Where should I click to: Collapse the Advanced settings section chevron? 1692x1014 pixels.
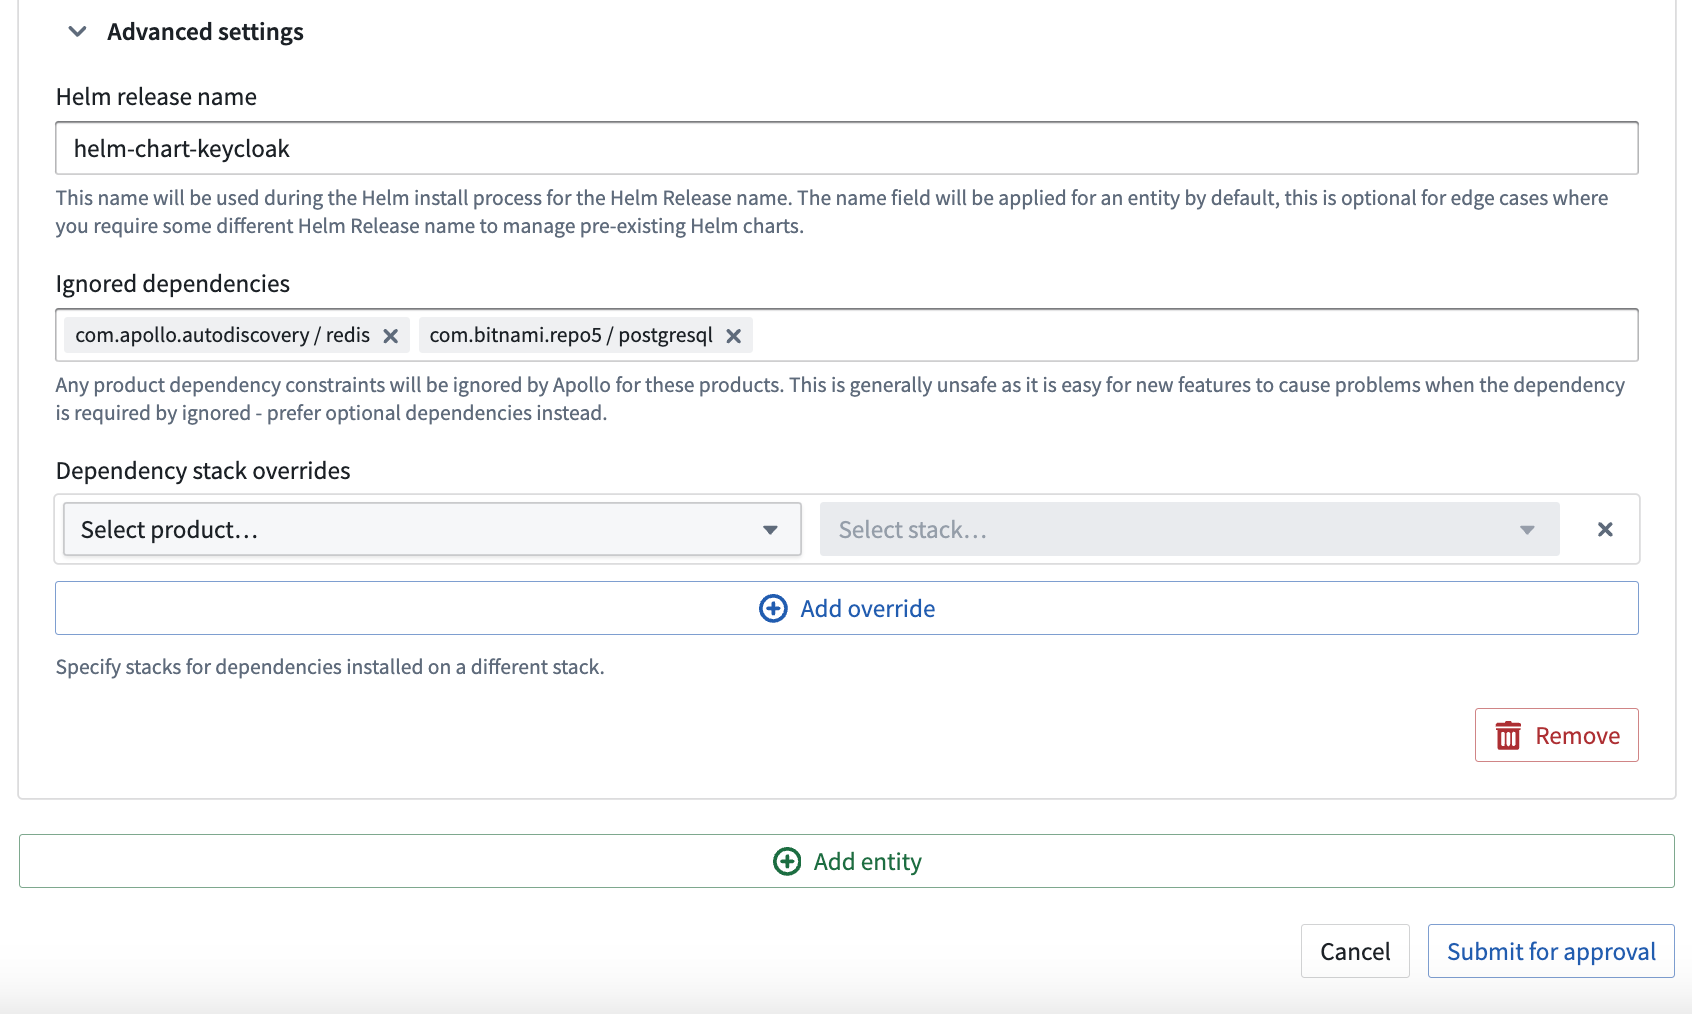[x=77, y=32]
